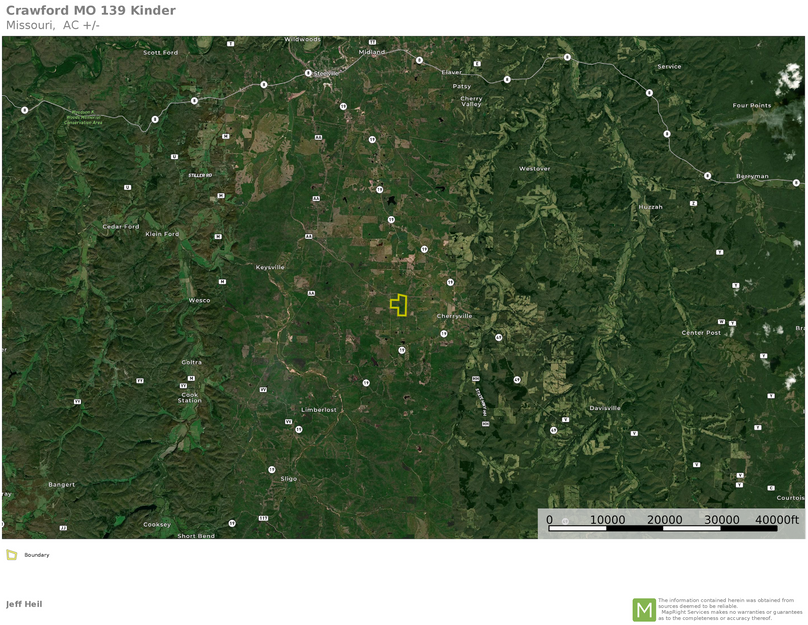Select the Courtois label on the map
Viewport: 808px width, 625px height.
tap(790, 498)
